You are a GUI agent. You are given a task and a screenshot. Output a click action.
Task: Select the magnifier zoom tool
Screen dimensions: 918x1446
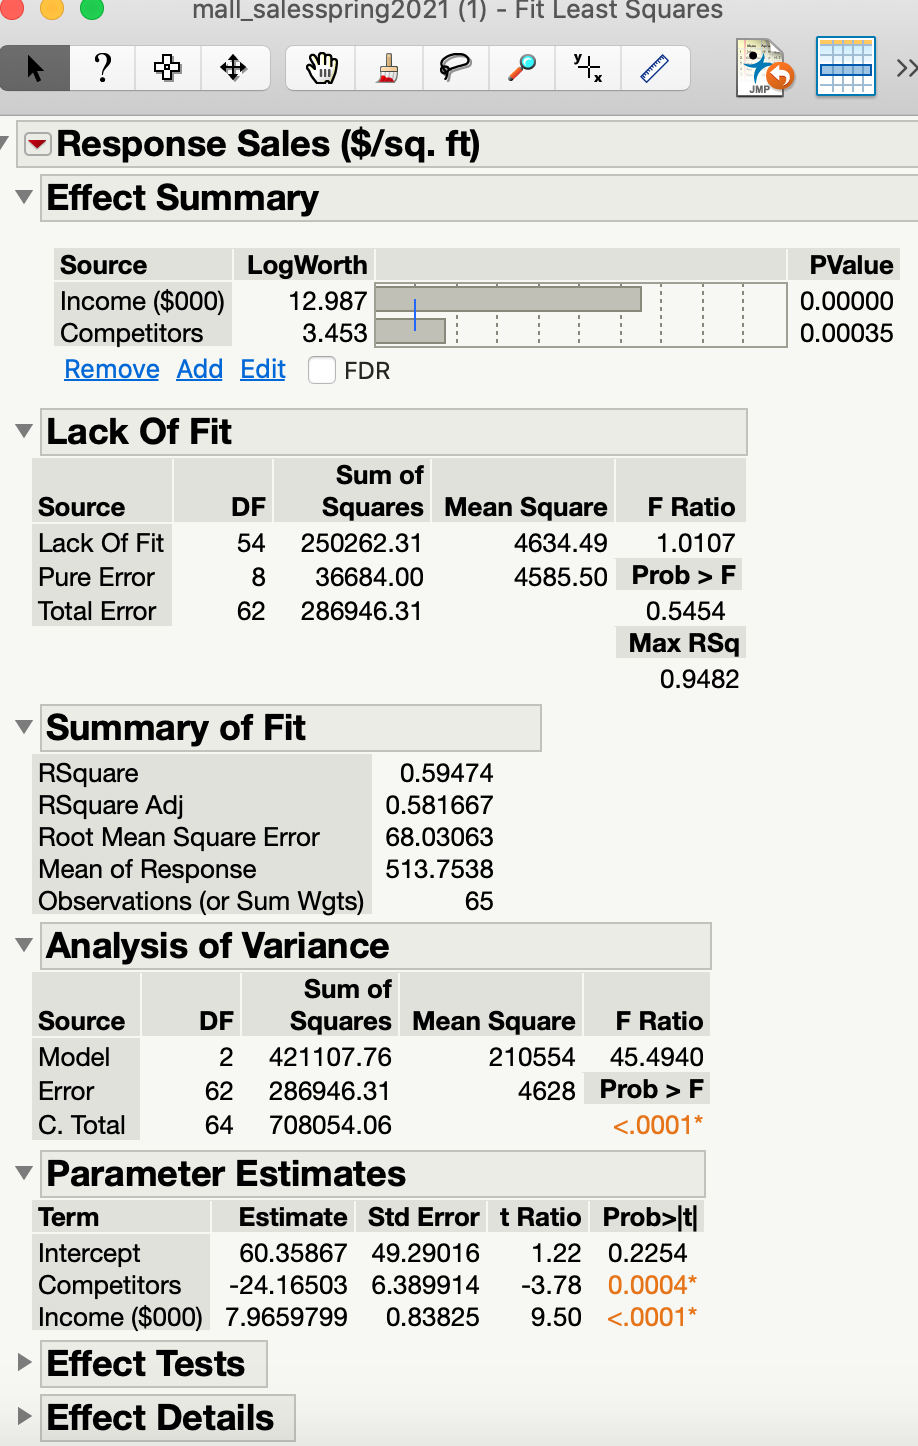tap(521, 67)
